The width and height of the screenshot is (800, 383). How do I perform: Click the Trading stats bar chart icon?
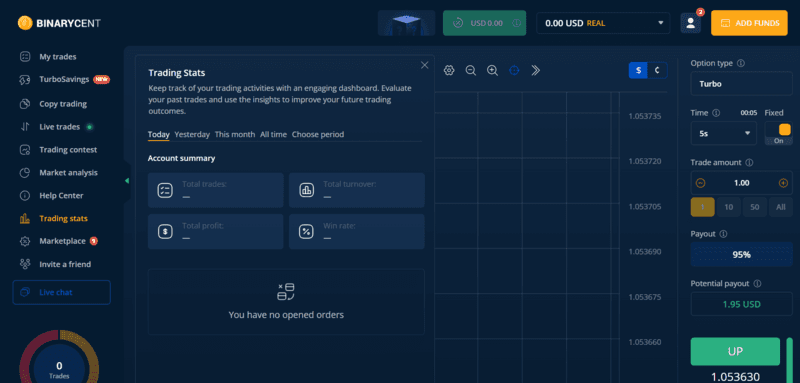tap(24, 219)
